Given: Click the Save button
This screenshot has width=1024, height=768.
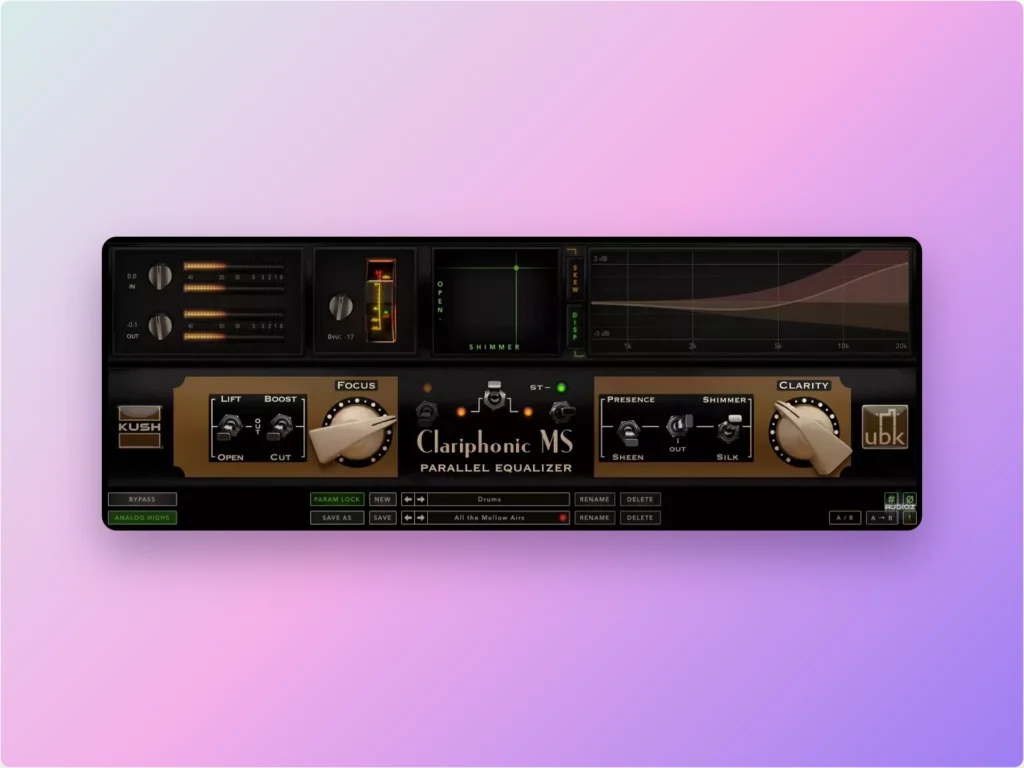Looking at the screenshot, I should (383, 518).
